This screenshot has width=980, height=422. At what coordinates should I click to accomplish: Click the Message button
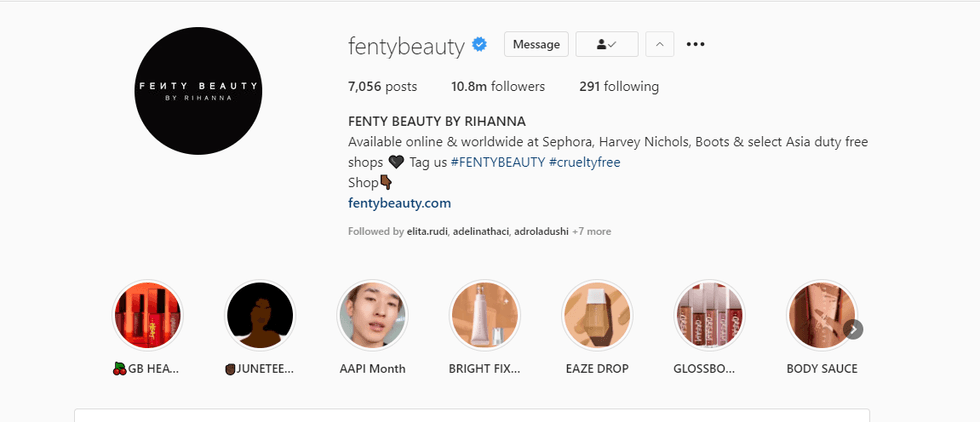(536, 44)
